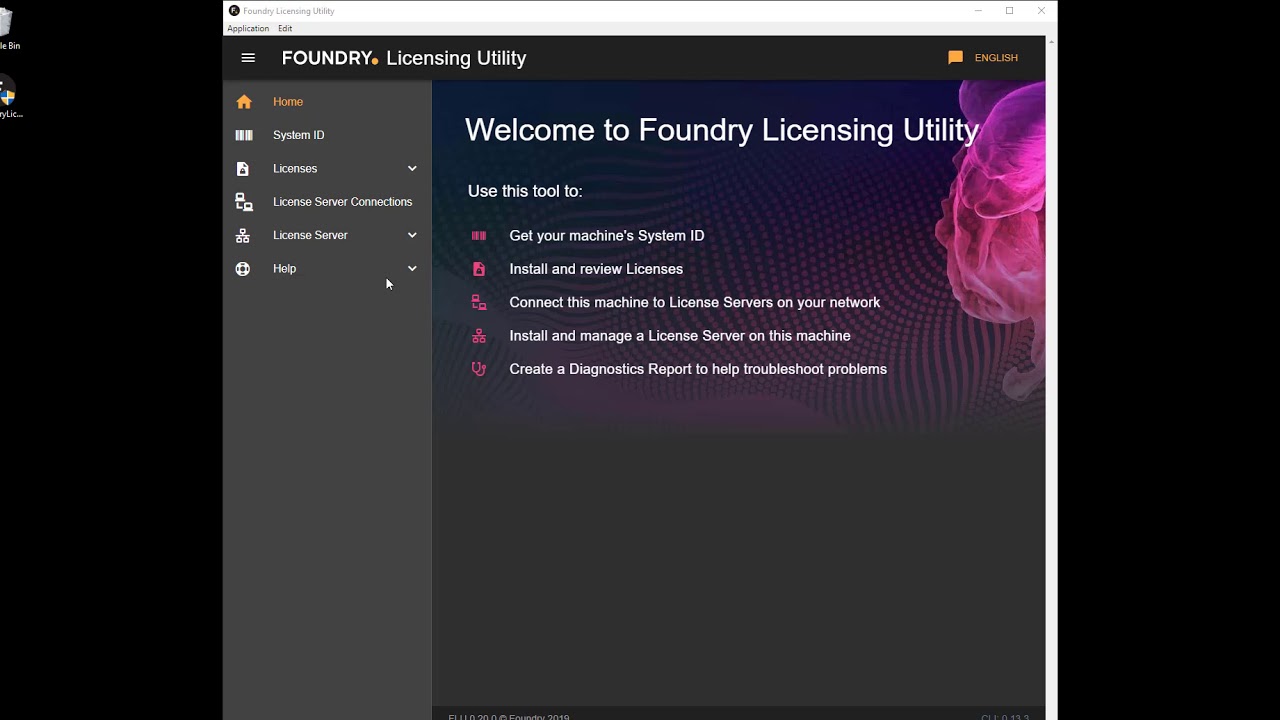Image resolution: width=1280 pixels, height=720 pixels.
Task: Close the Foundry Licensing Utility window
Action: pos(1041,11)
